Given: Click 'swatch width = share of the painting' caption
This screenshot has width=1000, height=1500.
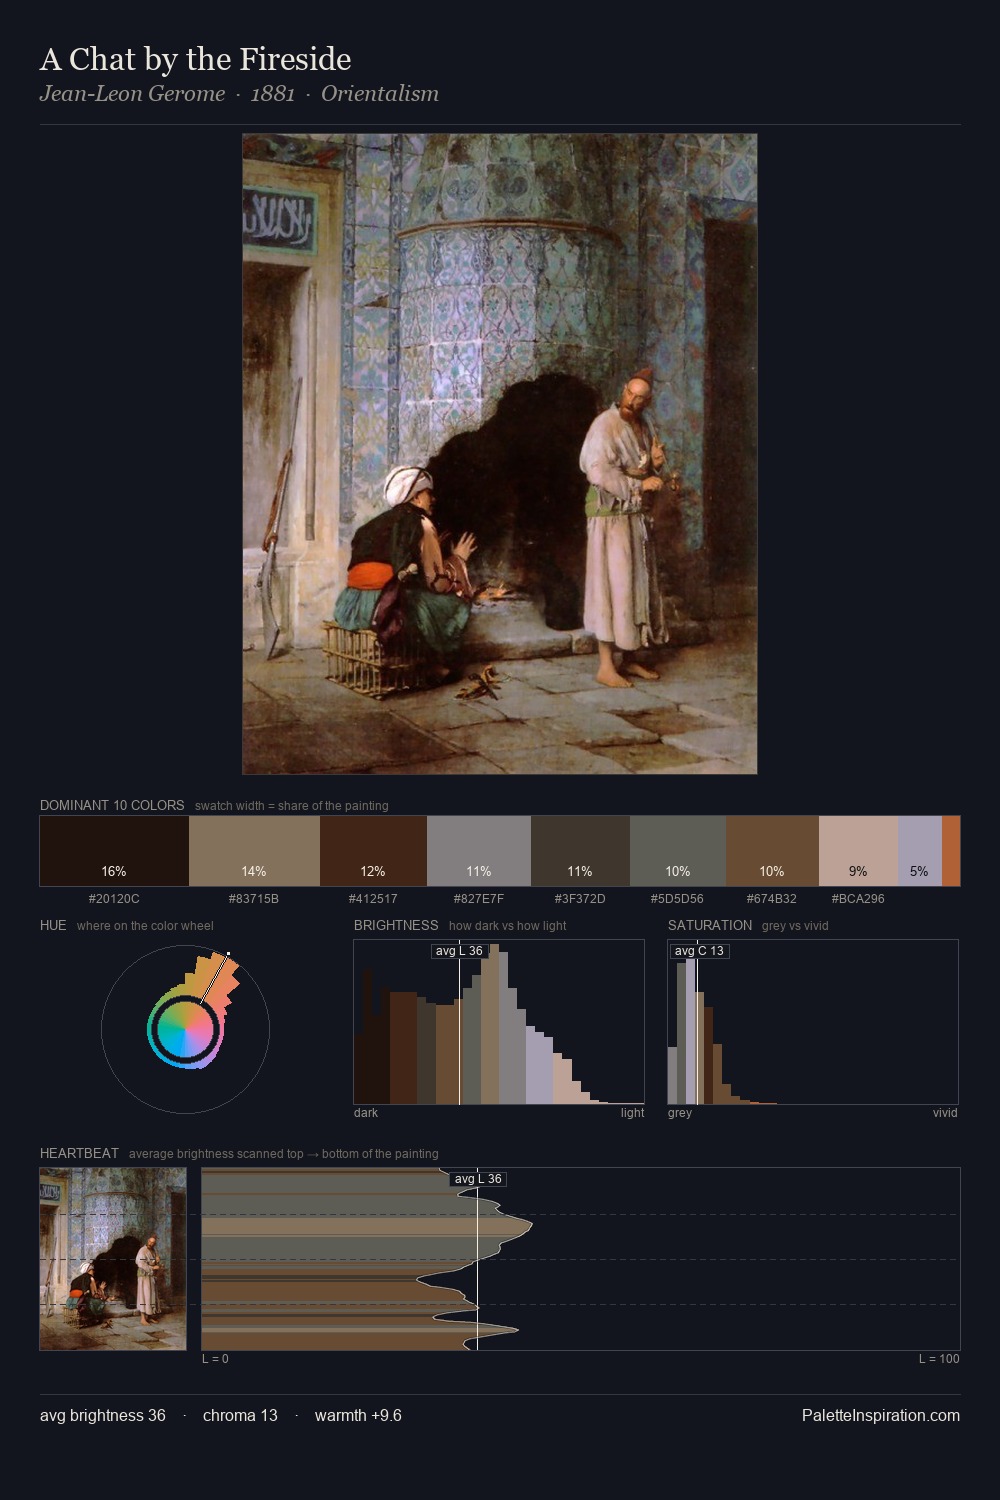Looking at the screenshot, I should point(292,805).
